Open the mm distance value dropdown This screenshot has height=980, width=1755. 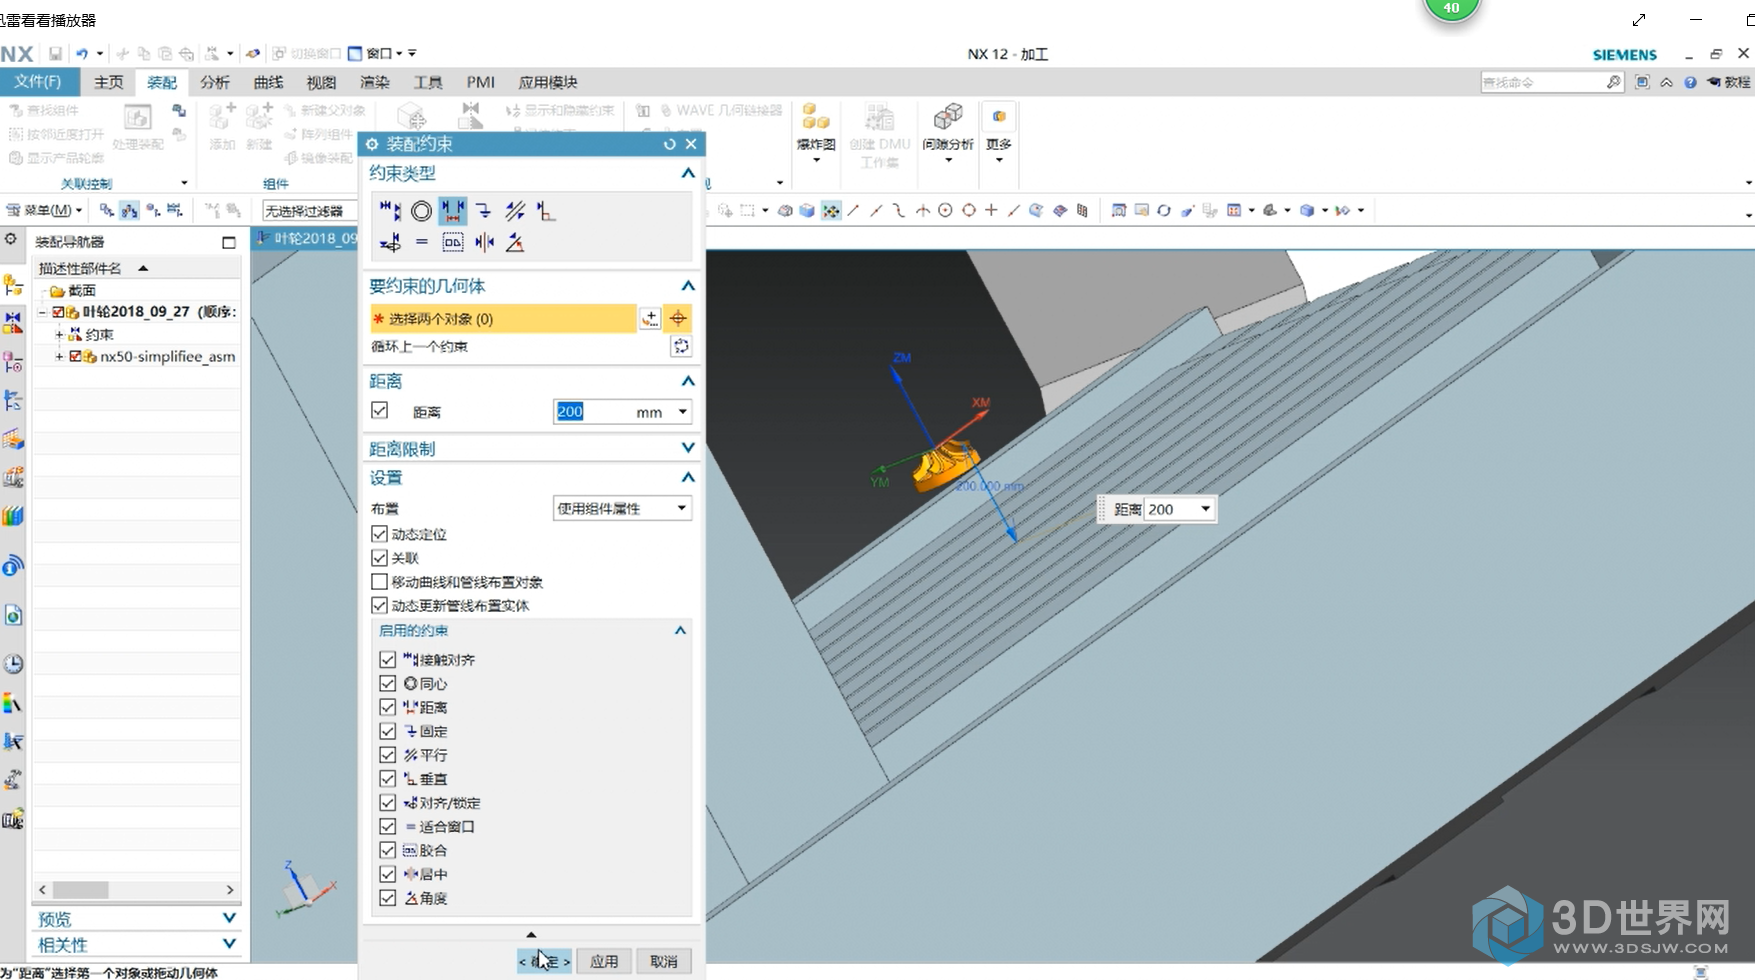point(683,411)
